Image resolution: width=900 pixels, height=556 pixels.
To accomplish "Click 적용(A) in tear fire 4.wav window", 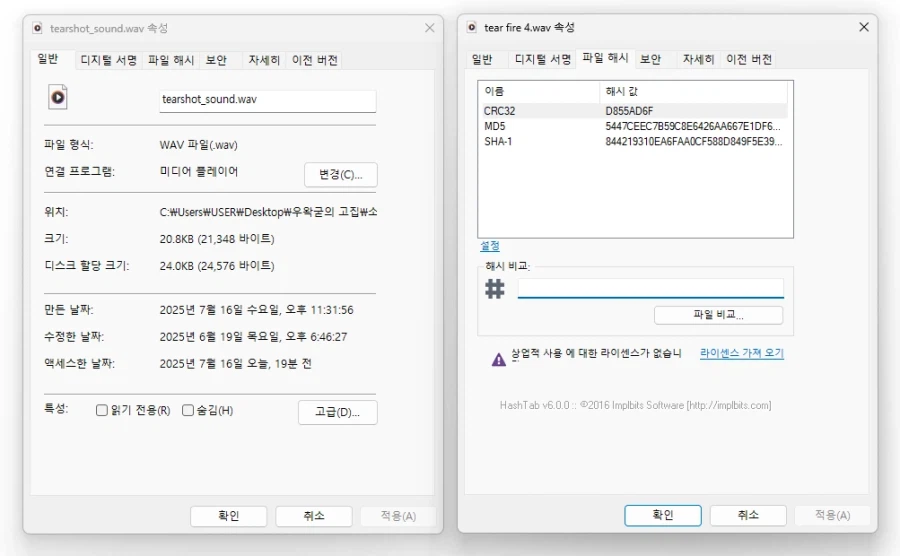I will [833, 515].
